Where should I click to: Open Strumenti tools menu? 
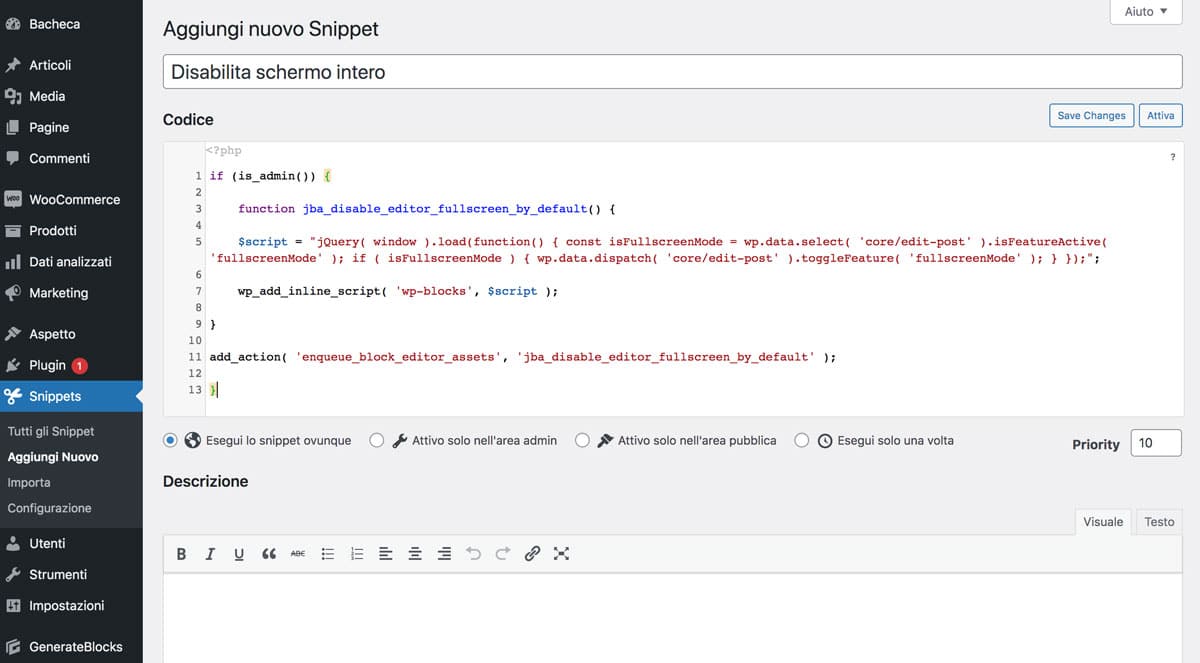click(71, 574)
